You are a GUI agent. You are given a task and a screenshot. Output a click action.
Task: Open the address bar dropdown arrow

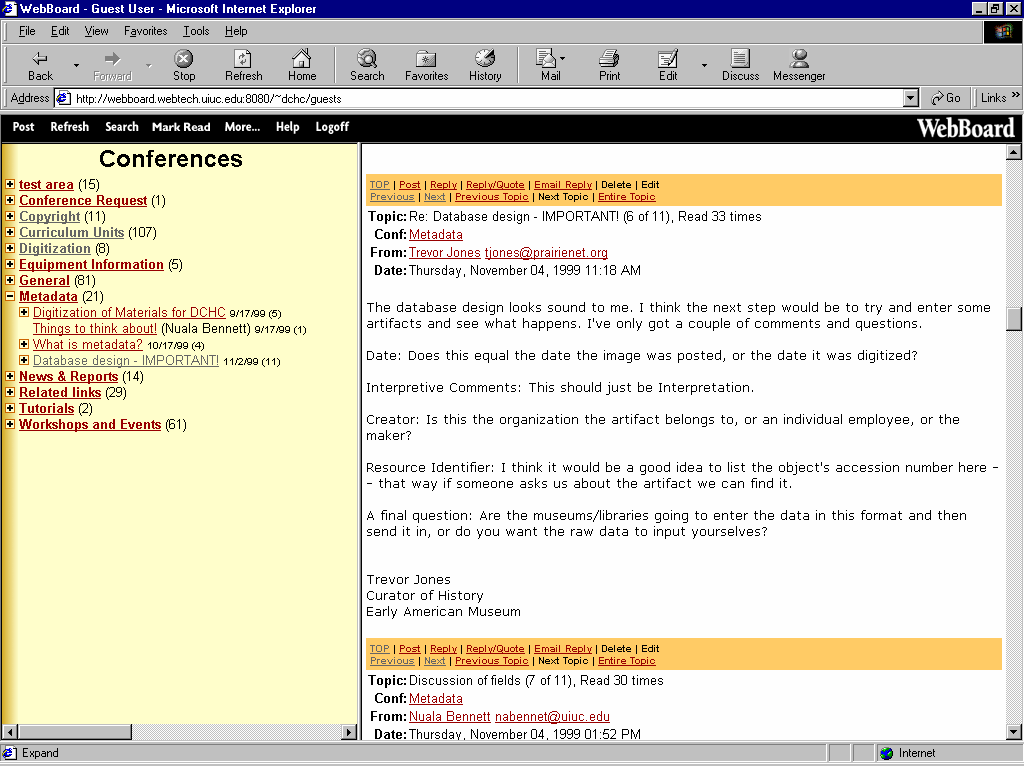point(910,98)
